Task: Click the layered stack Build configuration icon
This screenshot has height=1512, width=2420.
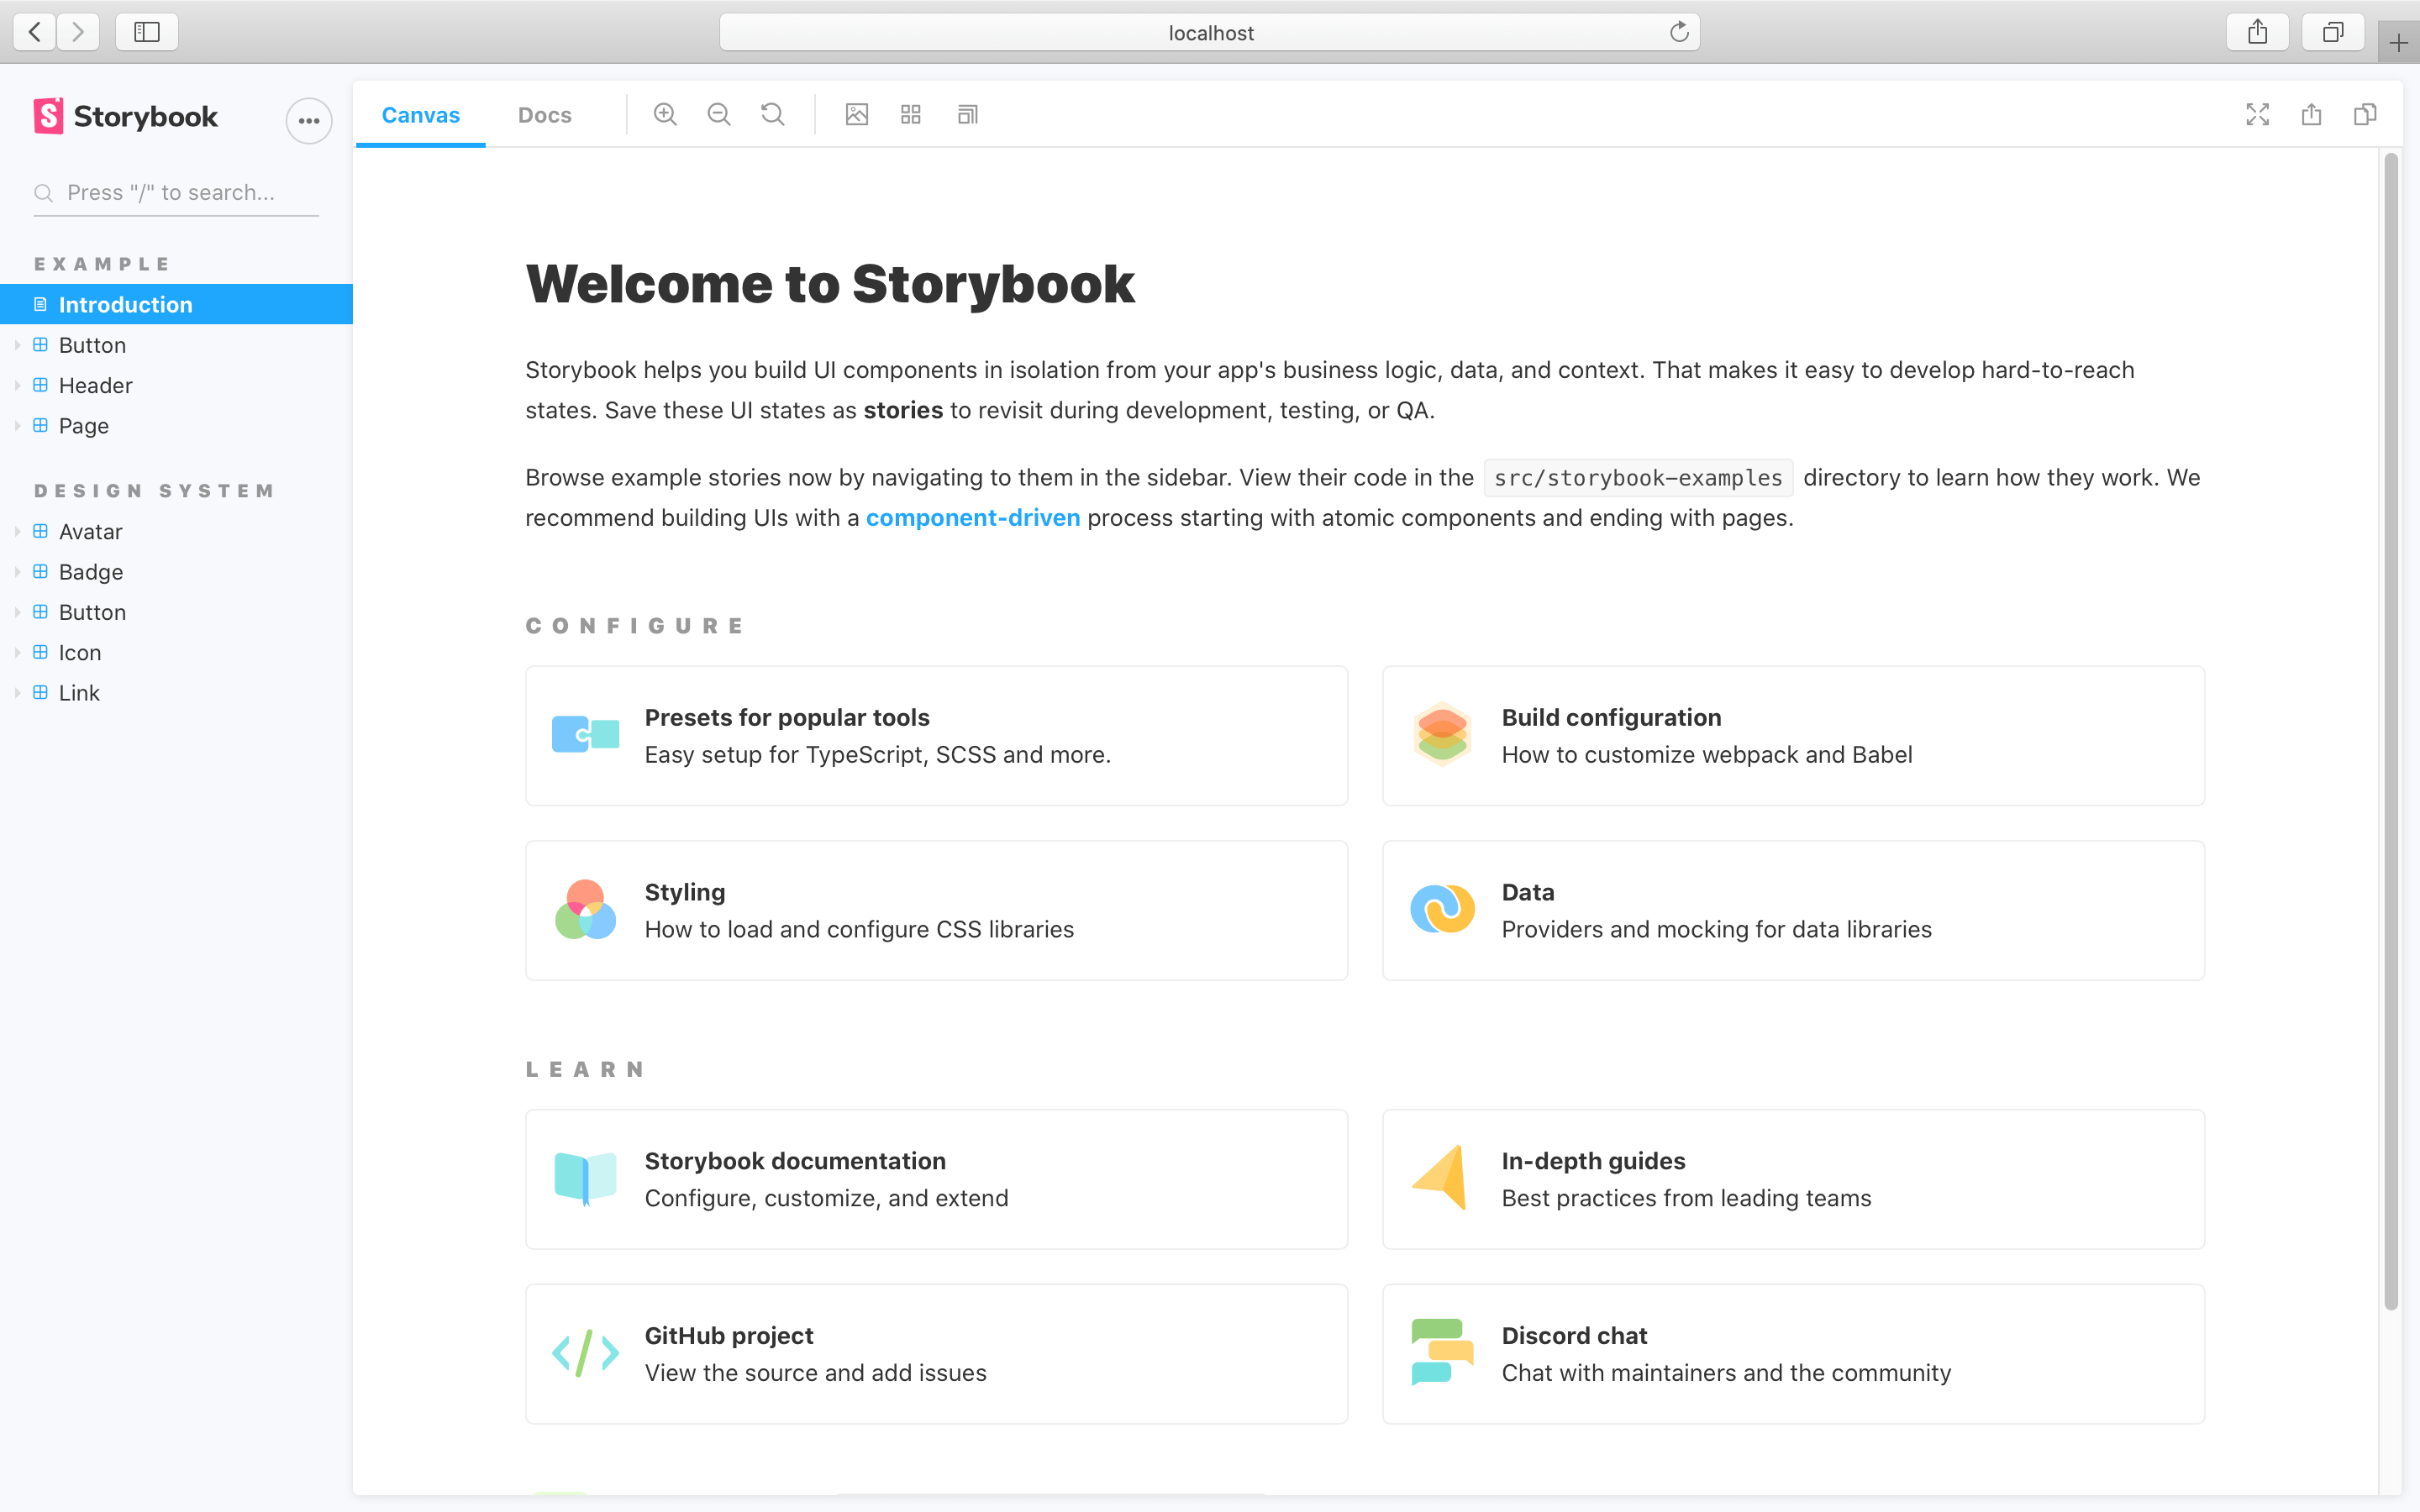Action: pos(1442,734)
